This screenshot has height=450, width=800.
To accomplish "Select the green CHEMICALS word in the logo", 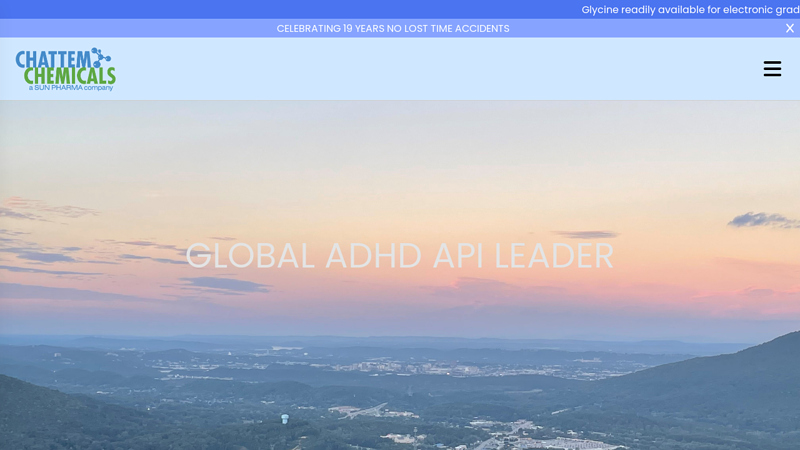I will point(70,76).
